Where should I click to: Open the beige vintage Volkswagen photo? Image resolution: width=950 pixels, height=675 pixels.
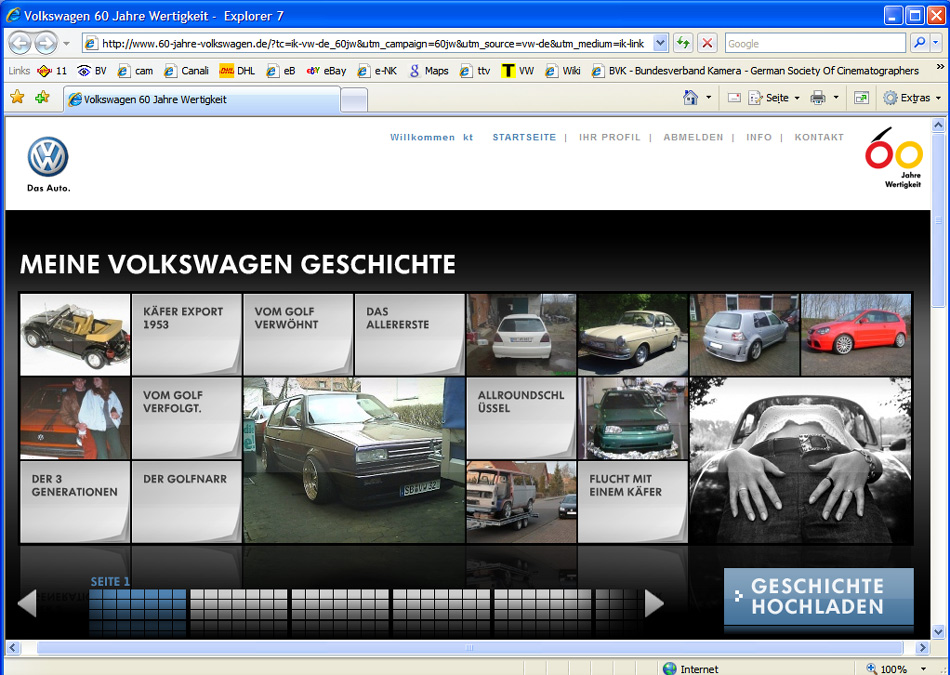tap(633, 334)
